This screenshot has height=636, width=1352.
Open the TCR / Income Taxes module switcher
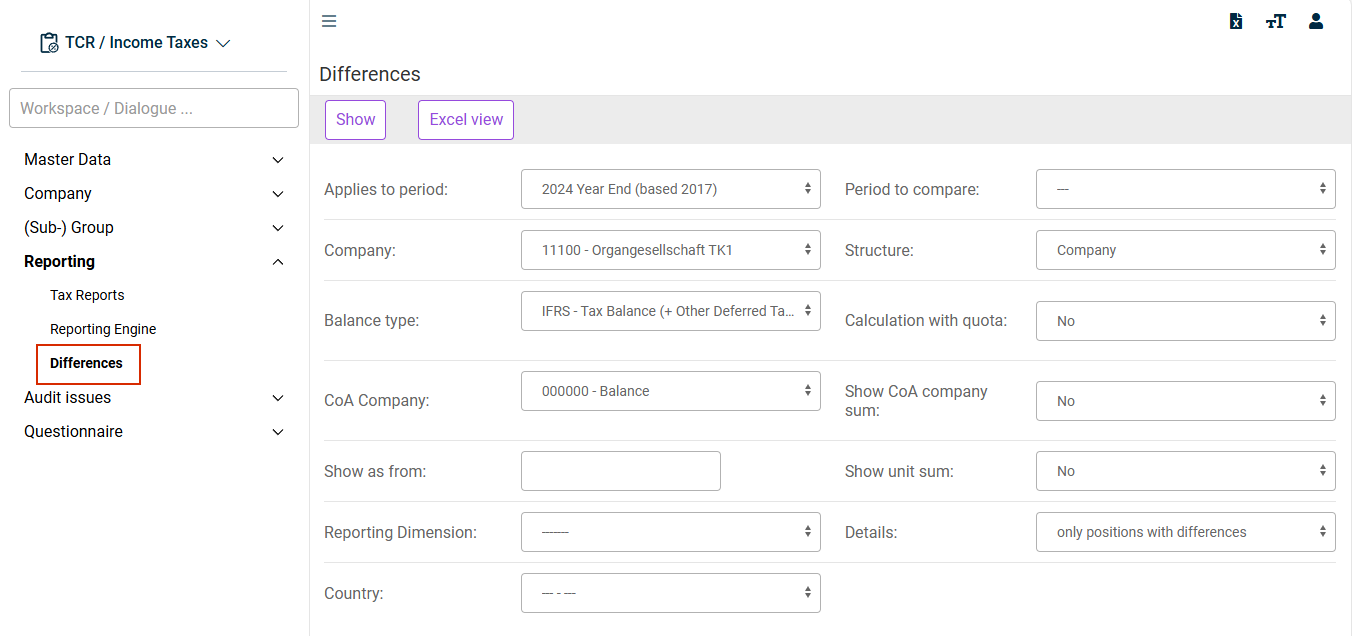135,43
